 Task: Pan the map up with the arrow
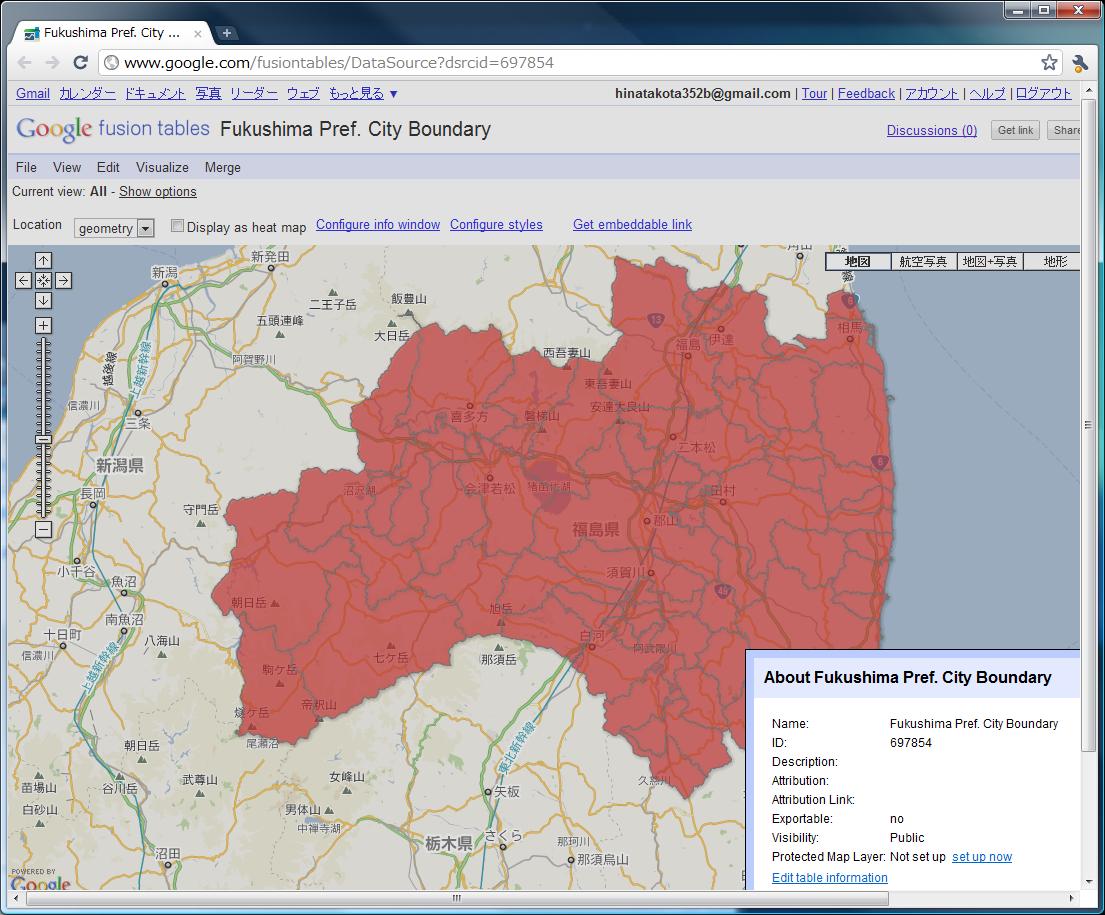(43, 260)
